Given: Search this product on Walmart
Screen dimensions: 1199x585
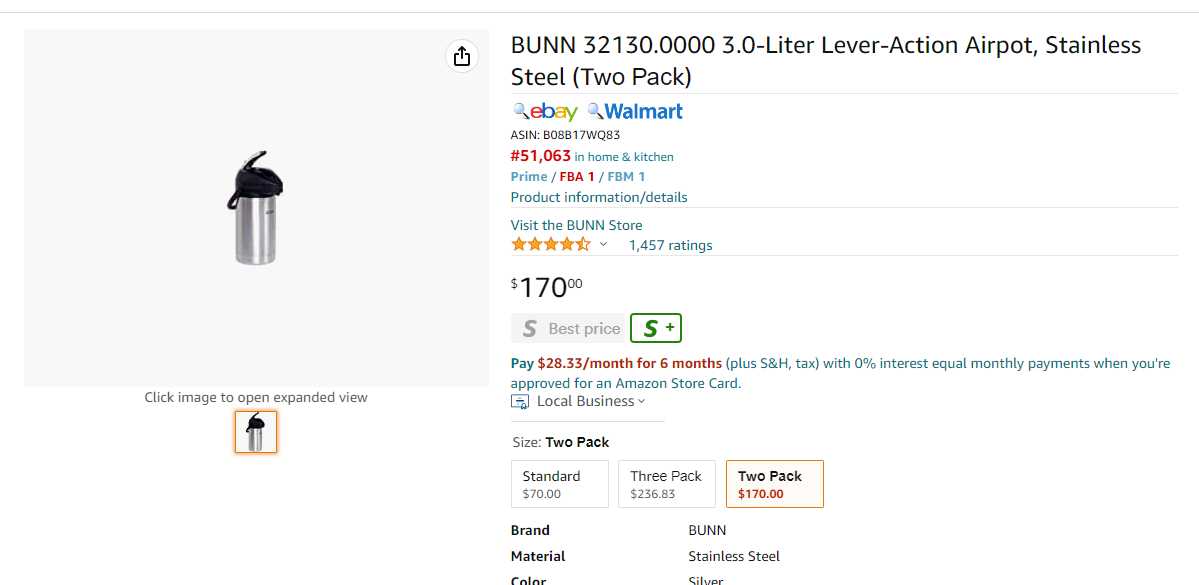Looking at the screenshot, I should pyautogui.click(x=635, y=112).
